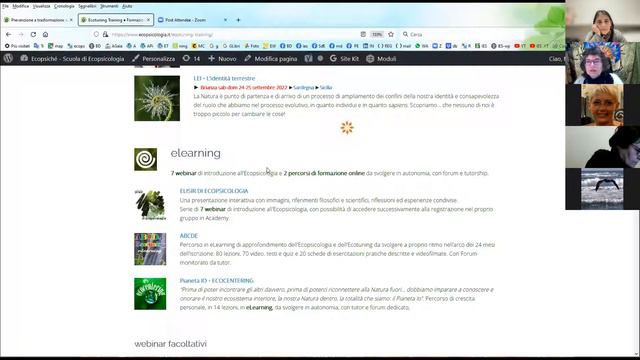The width and height of the screenshot is (640, 360).
Task: Reload the current page
Action: coord(33,34)
